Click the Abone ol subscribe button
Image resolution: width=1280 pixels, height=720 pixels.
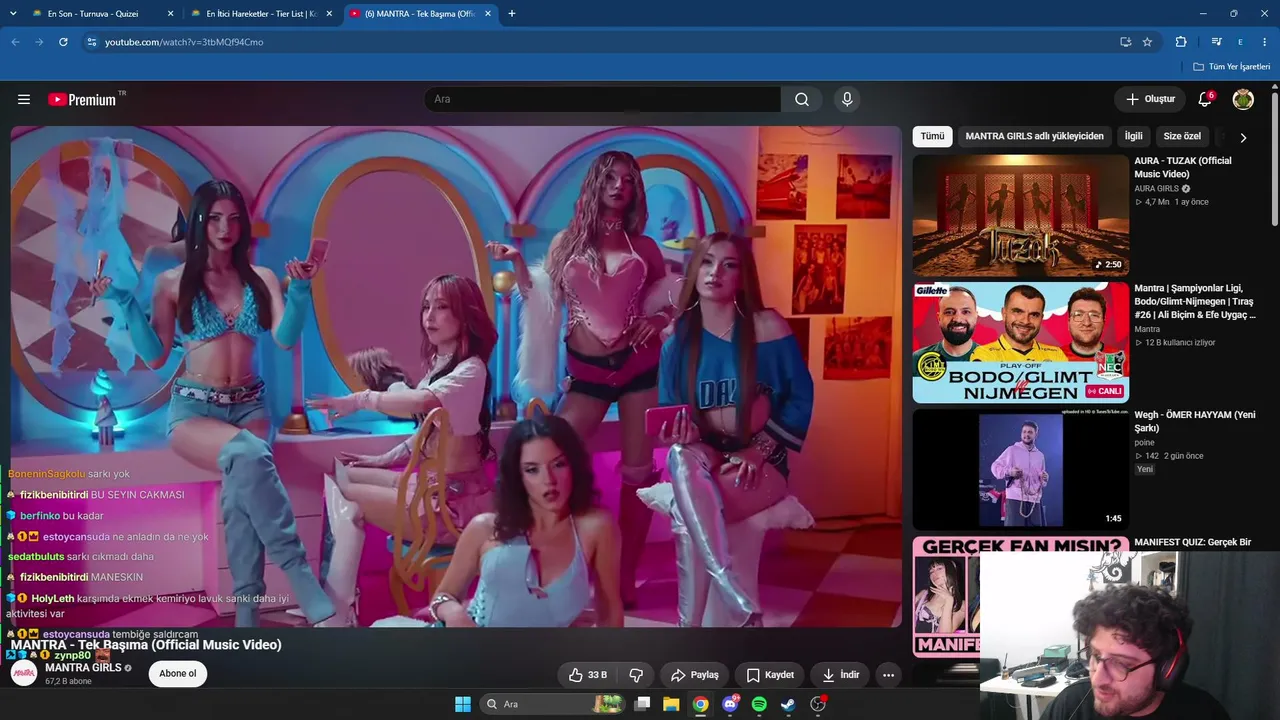178,673
